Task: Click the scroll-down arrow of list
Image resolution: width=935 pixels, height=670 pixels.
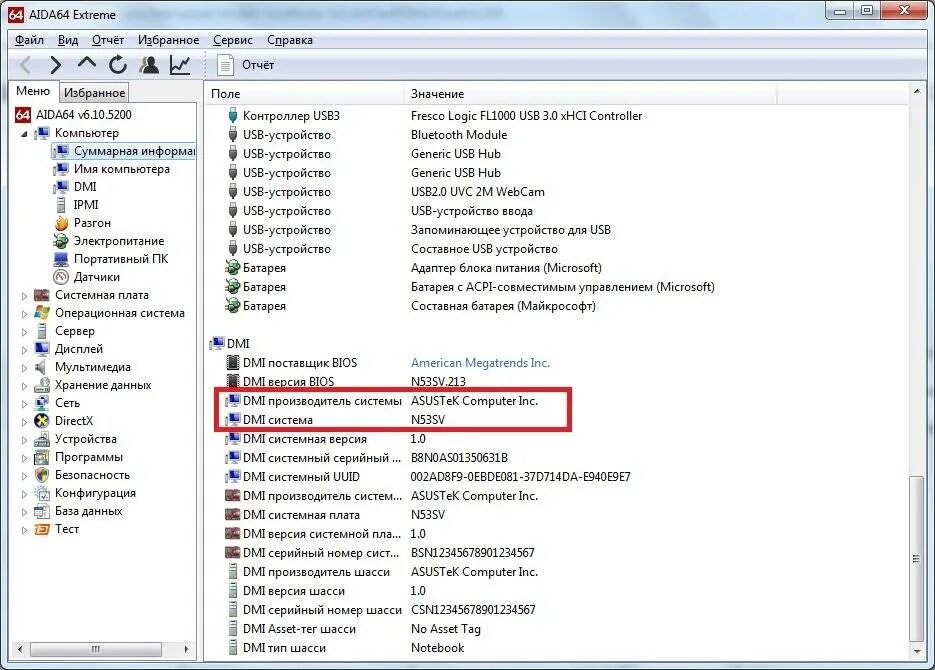Action: tap(917, 652)
